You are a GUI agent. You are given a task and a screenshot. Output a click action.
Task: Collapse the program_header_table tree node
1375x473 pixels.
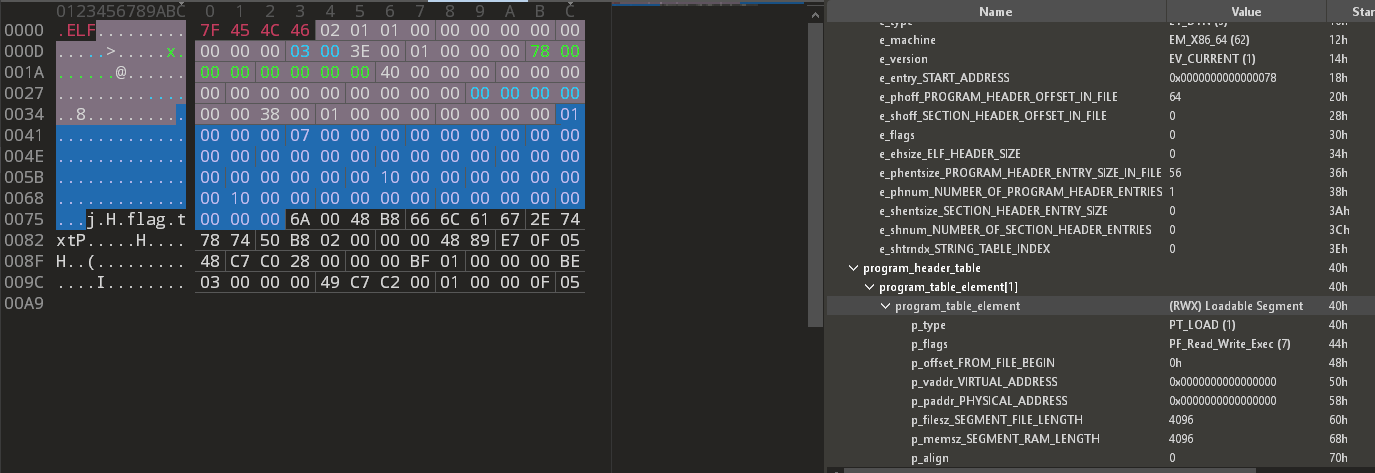853,268
